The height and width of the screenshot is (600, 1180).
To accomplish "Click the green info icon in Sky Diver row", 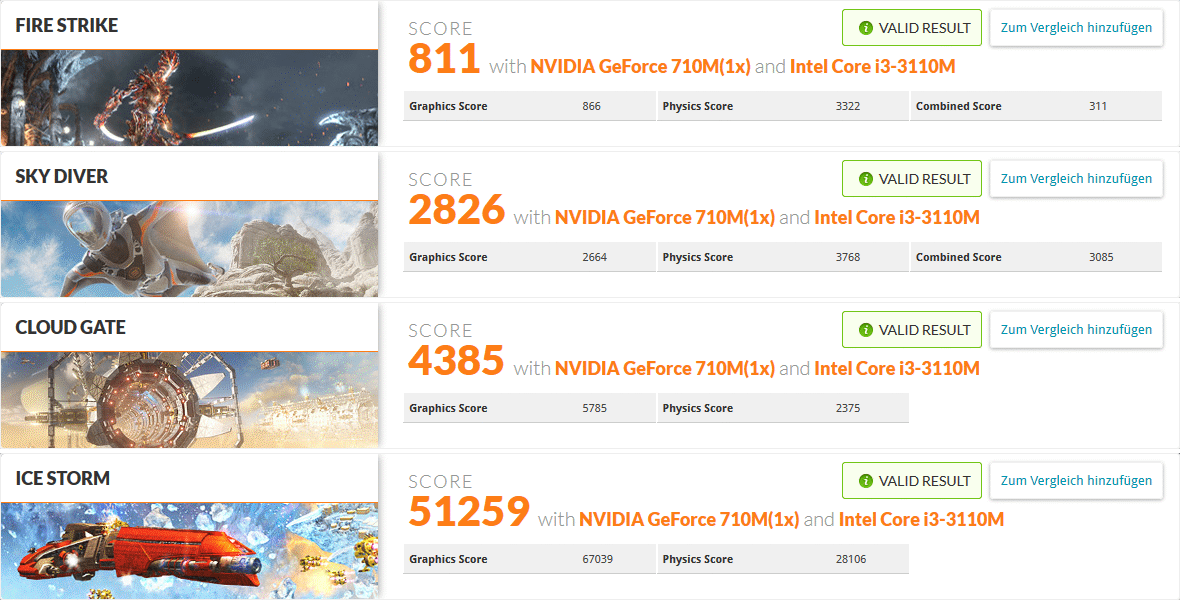I will 866,179.
